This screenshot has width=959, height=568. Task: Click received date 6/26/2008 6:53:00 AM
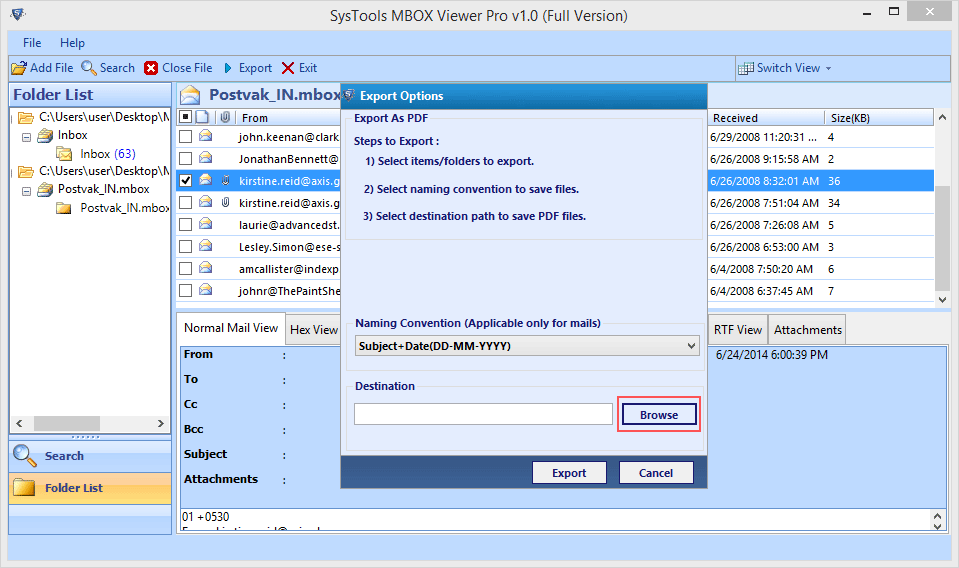point(764,247)
